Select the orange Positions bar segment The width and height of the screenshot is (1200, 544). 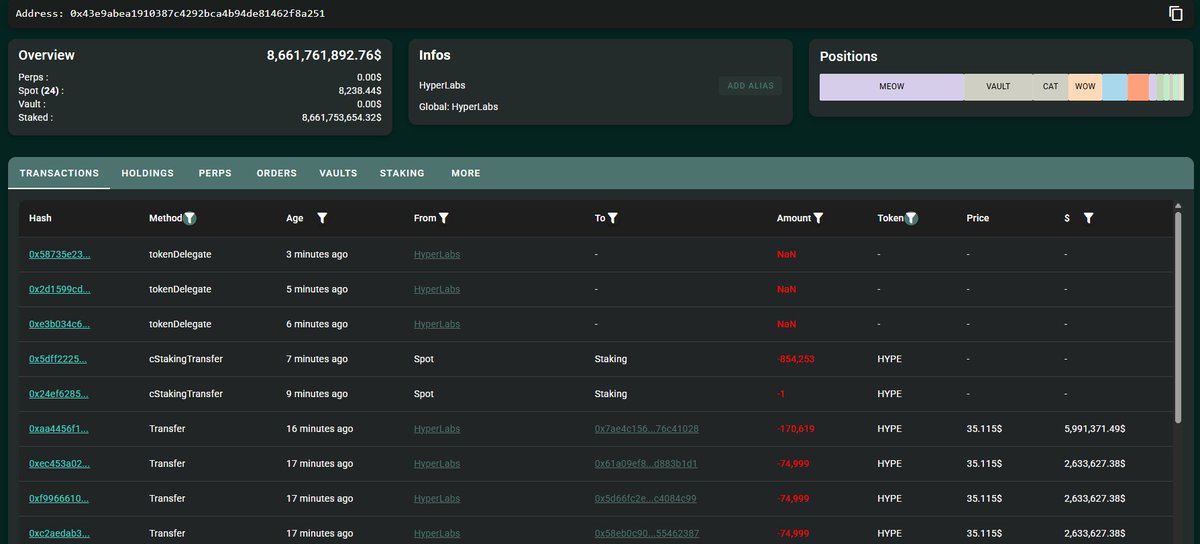click(x=1138, y=87)
